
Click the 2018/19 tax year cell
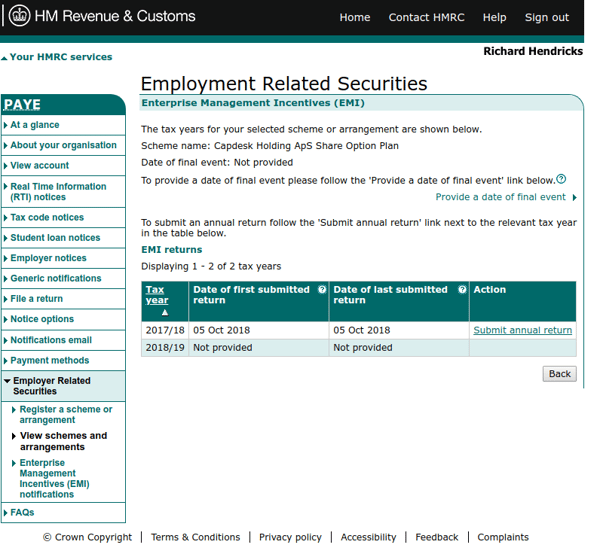pos(165,347)
